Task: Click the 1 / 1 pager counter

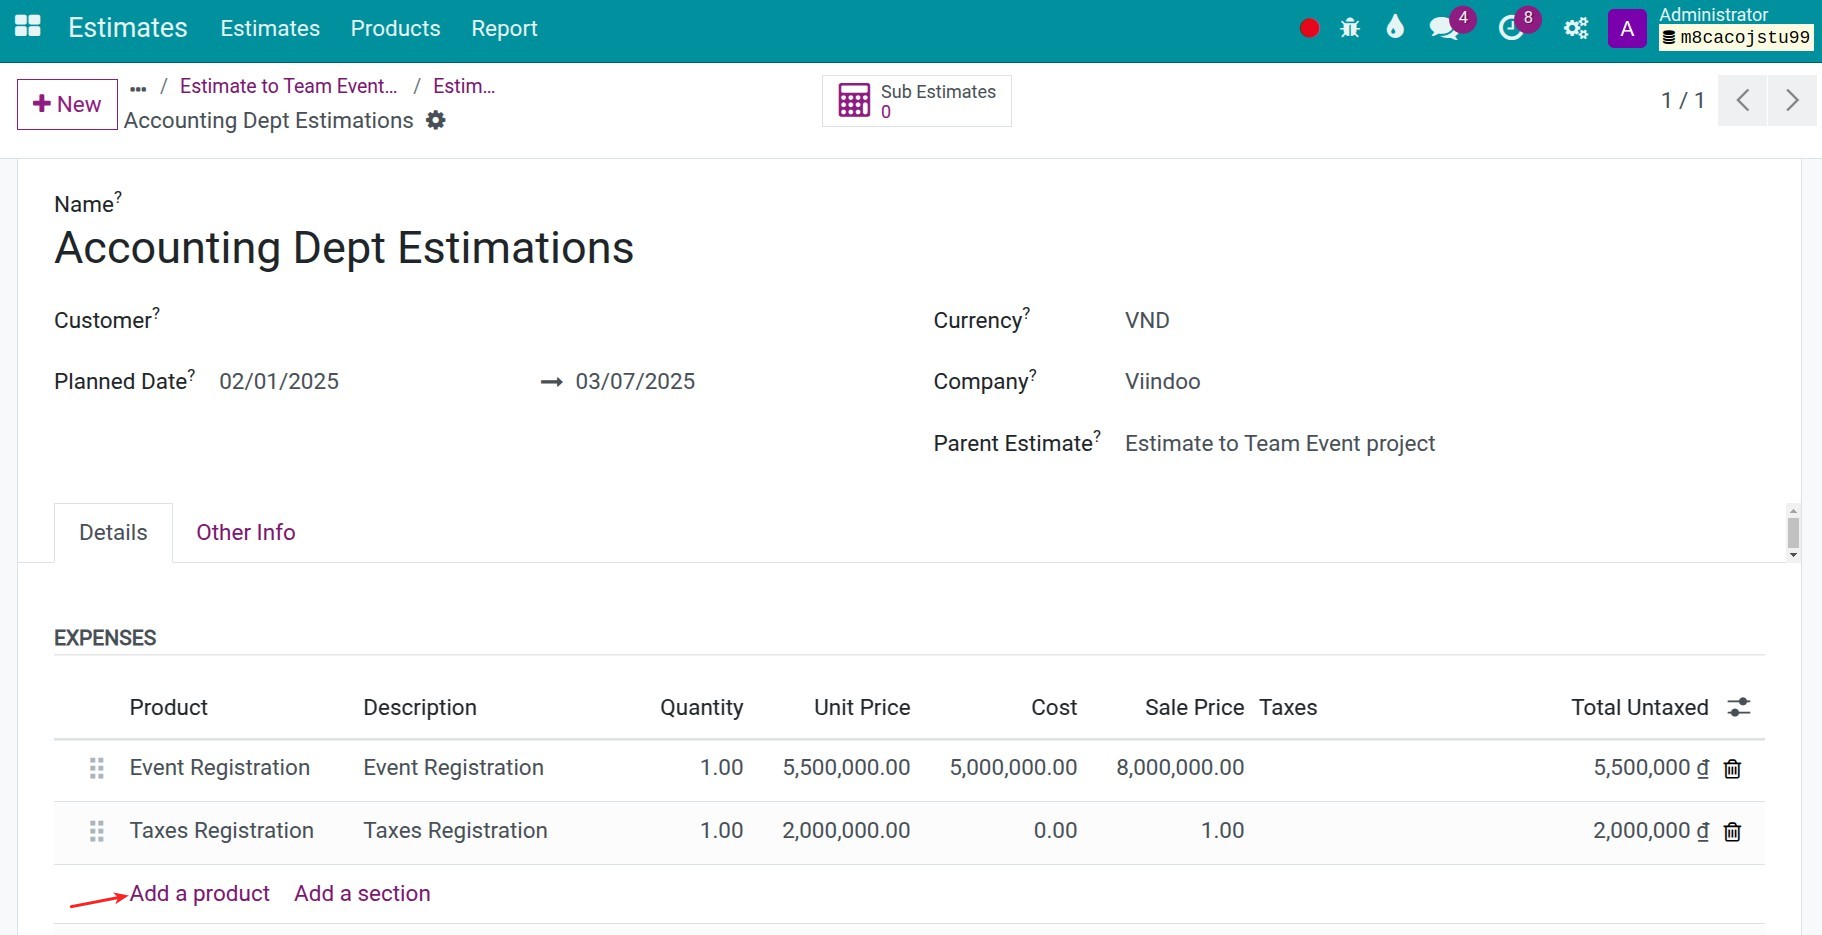Action: [1683, 100]
